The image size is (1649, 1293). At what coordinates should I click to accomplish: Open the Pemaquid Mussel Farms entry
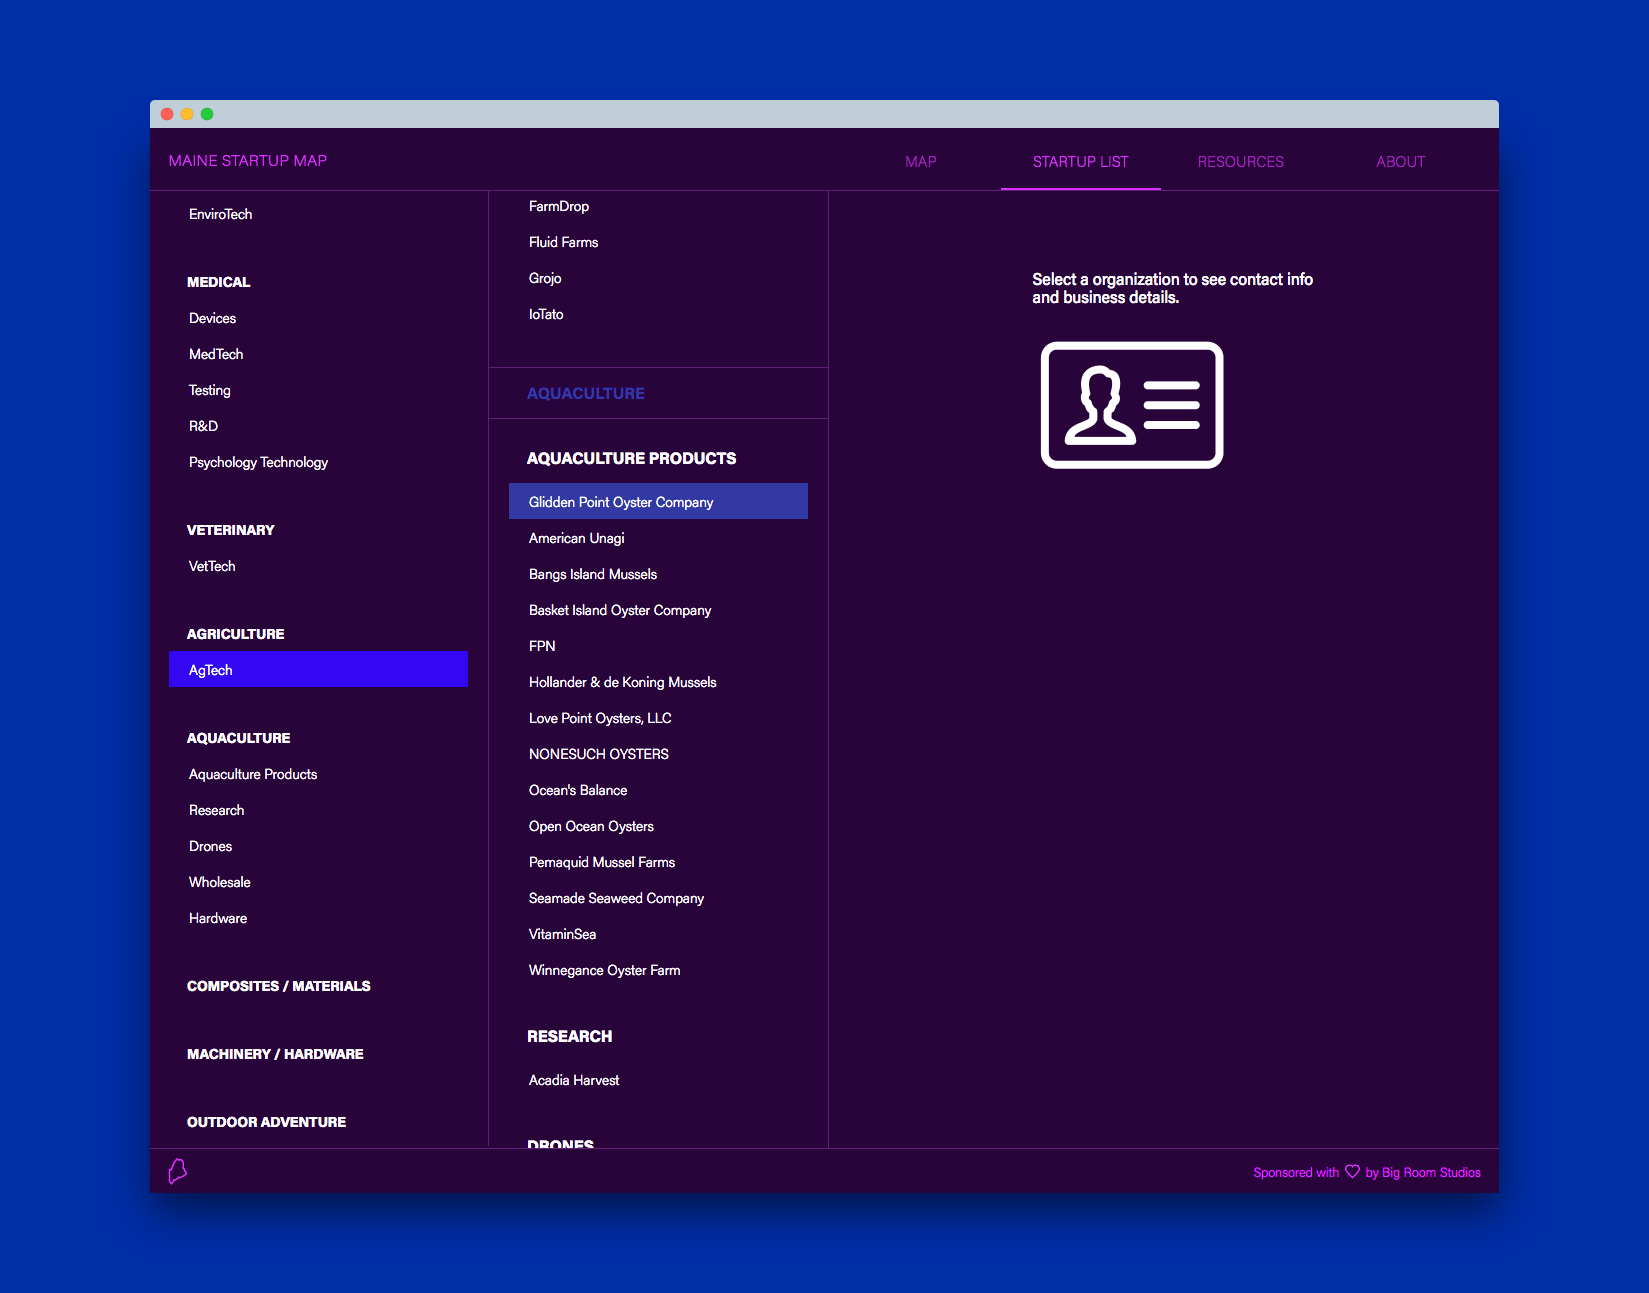click(x=601, y=862)
